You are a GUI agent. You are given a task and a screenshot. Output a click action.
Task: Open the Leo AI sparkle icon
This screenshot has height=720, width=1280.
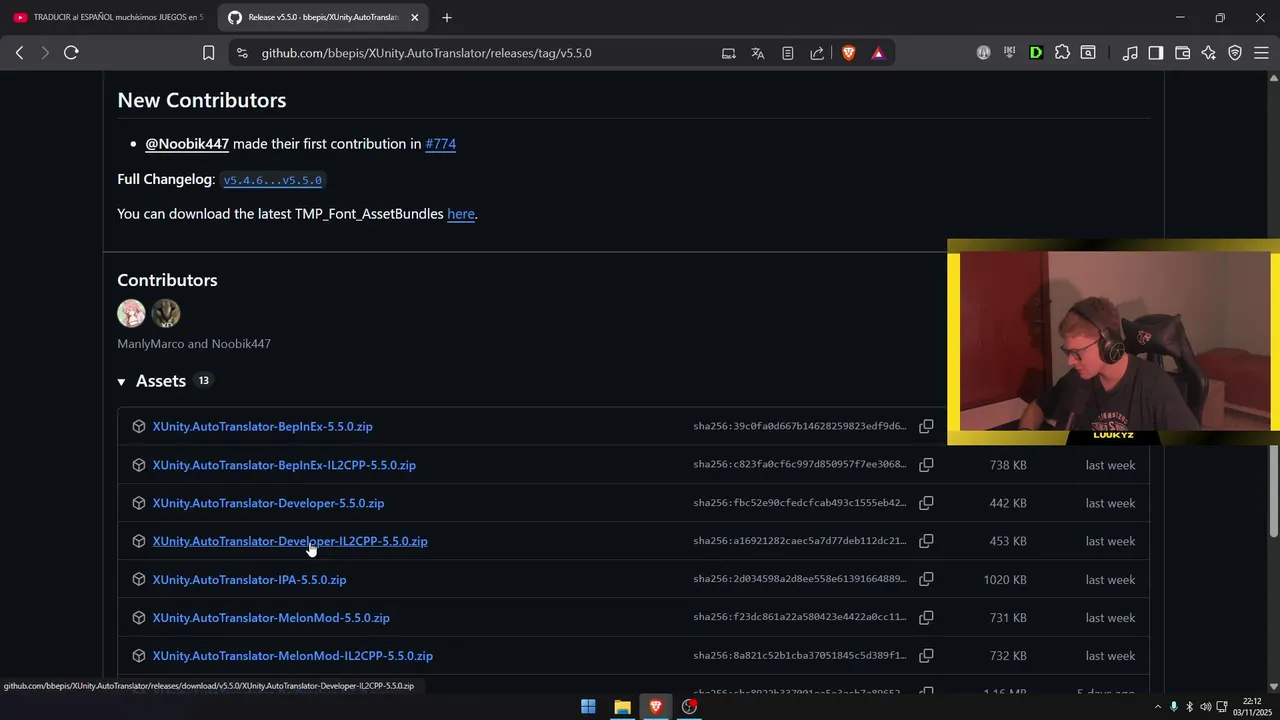[x=1208, y=53]
